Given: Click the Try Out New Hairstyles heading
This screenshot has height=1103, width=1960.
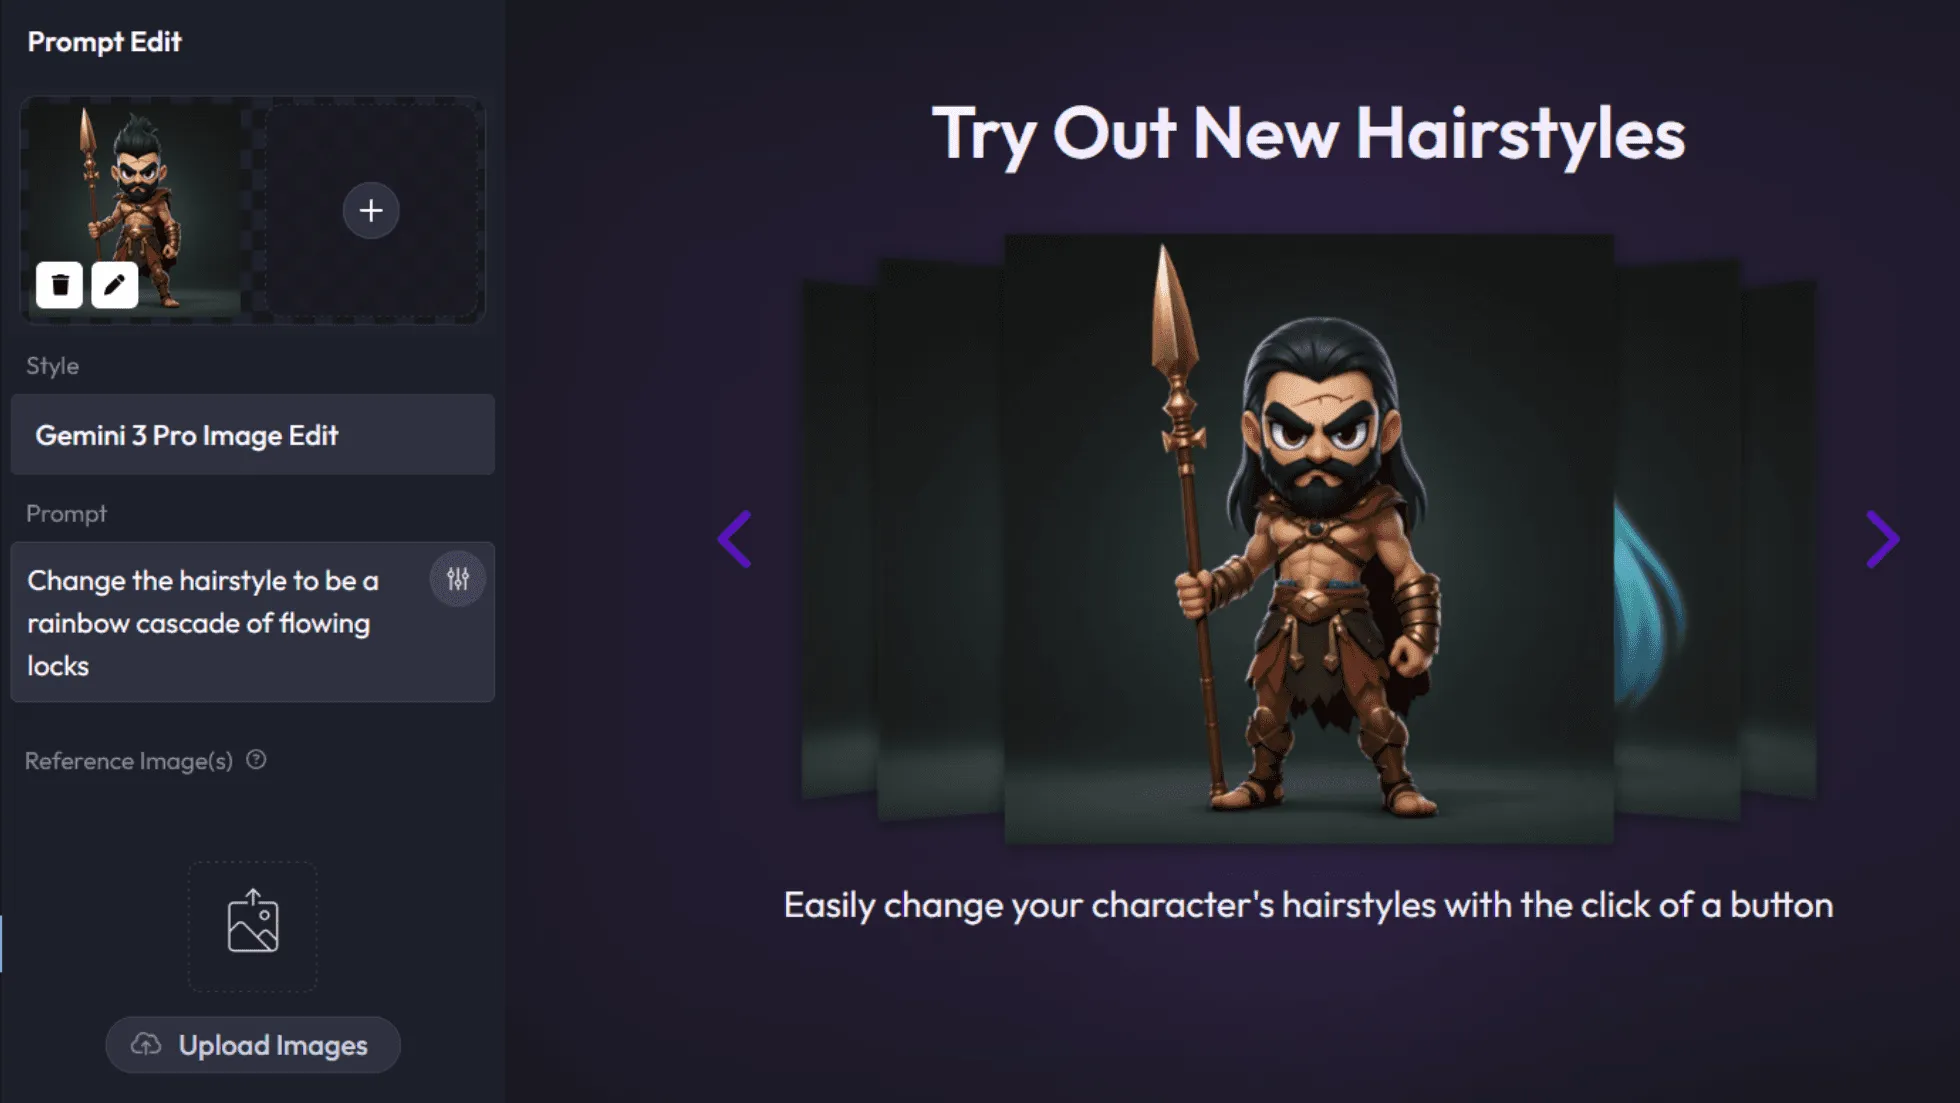Looking at the screenshot, I should coord(1308,134).
